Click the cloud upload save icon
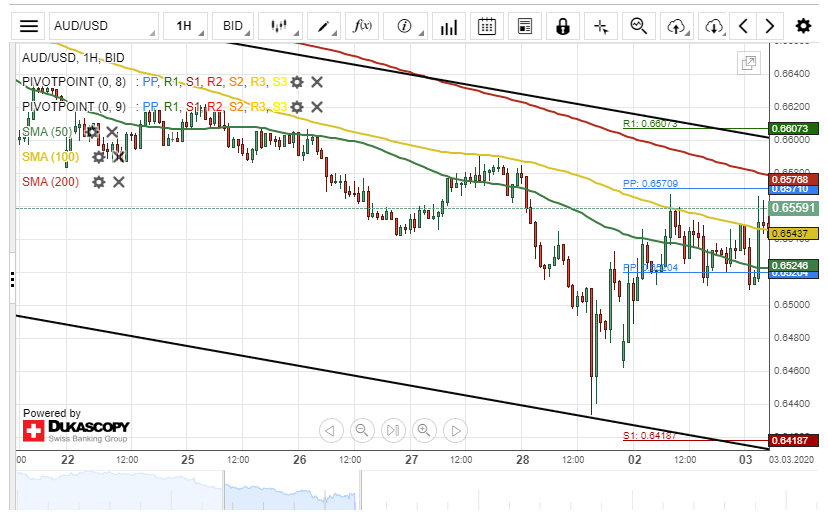 [677, 26]
